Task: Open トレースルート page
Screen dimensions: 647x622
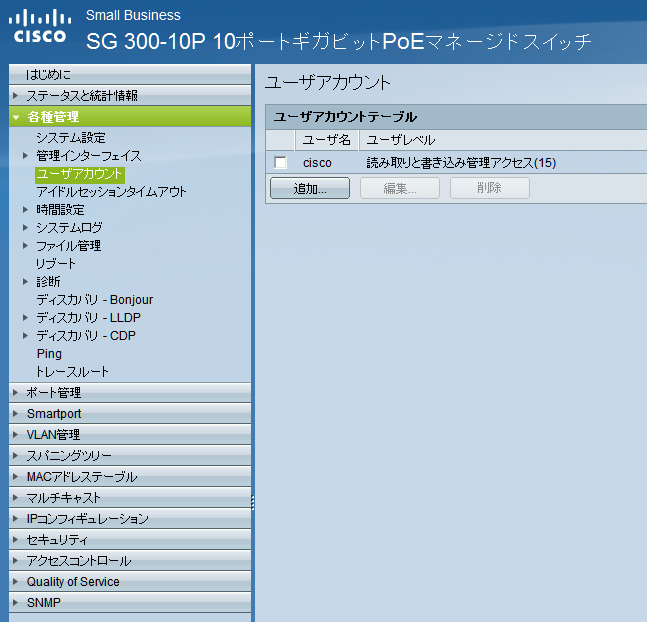Action: click(72, 371)
